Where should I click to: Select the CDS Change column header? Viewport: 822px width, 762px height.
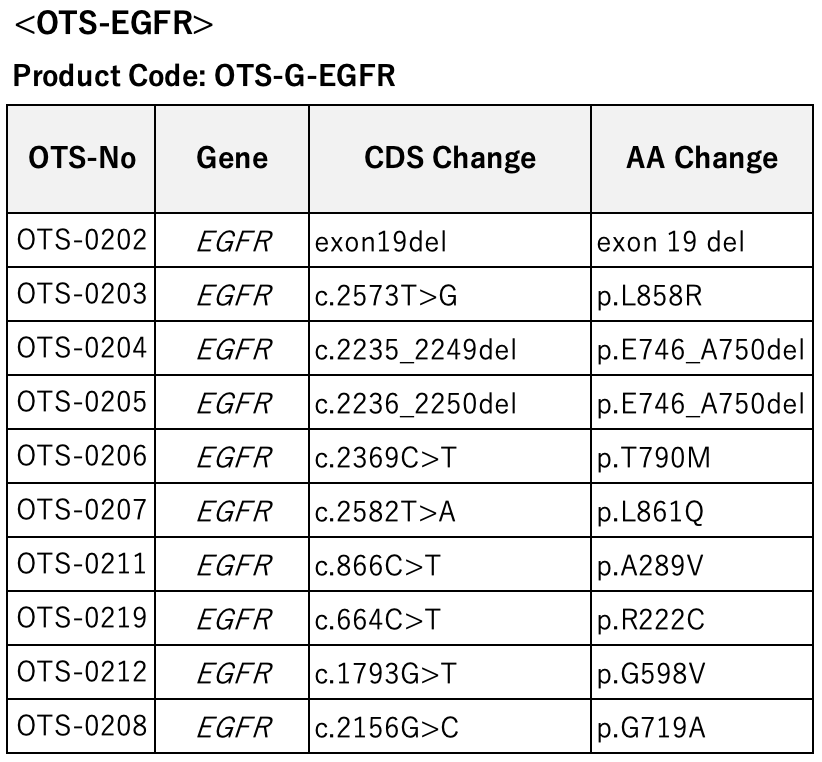pyautogui.click(x=450, y=158)
